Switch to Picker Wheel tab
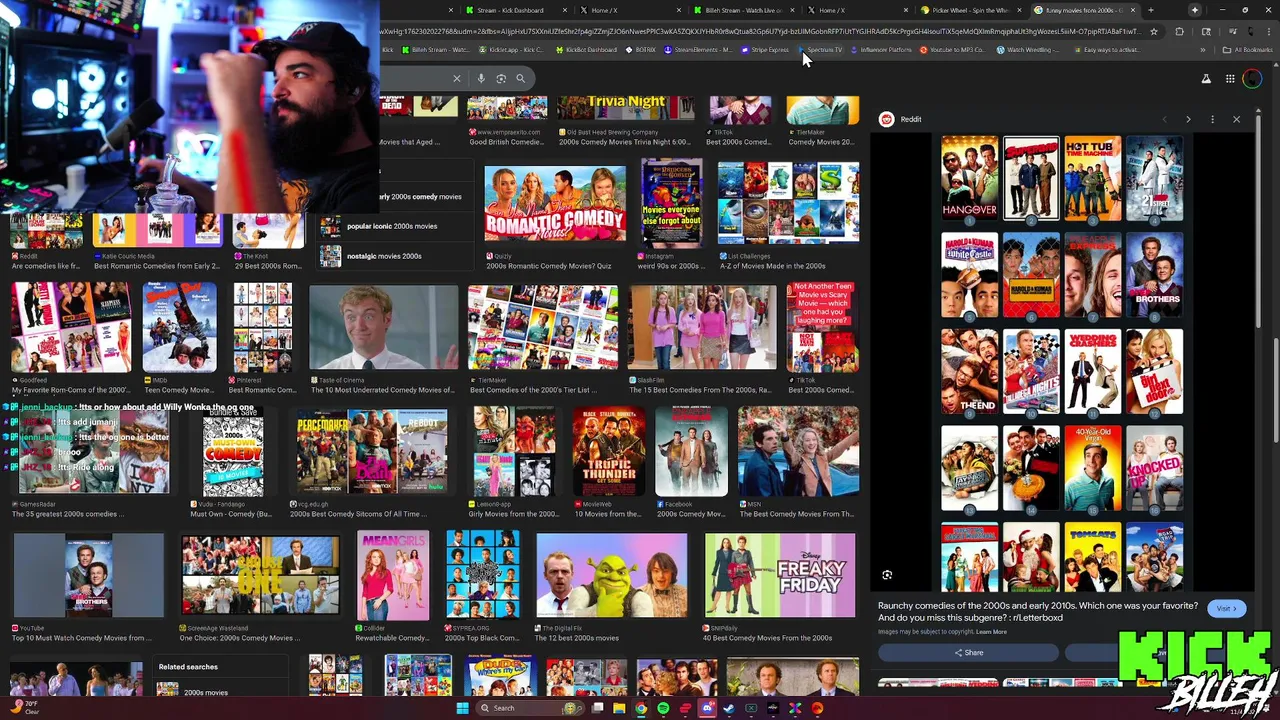1280x720 pixels. 970,10
